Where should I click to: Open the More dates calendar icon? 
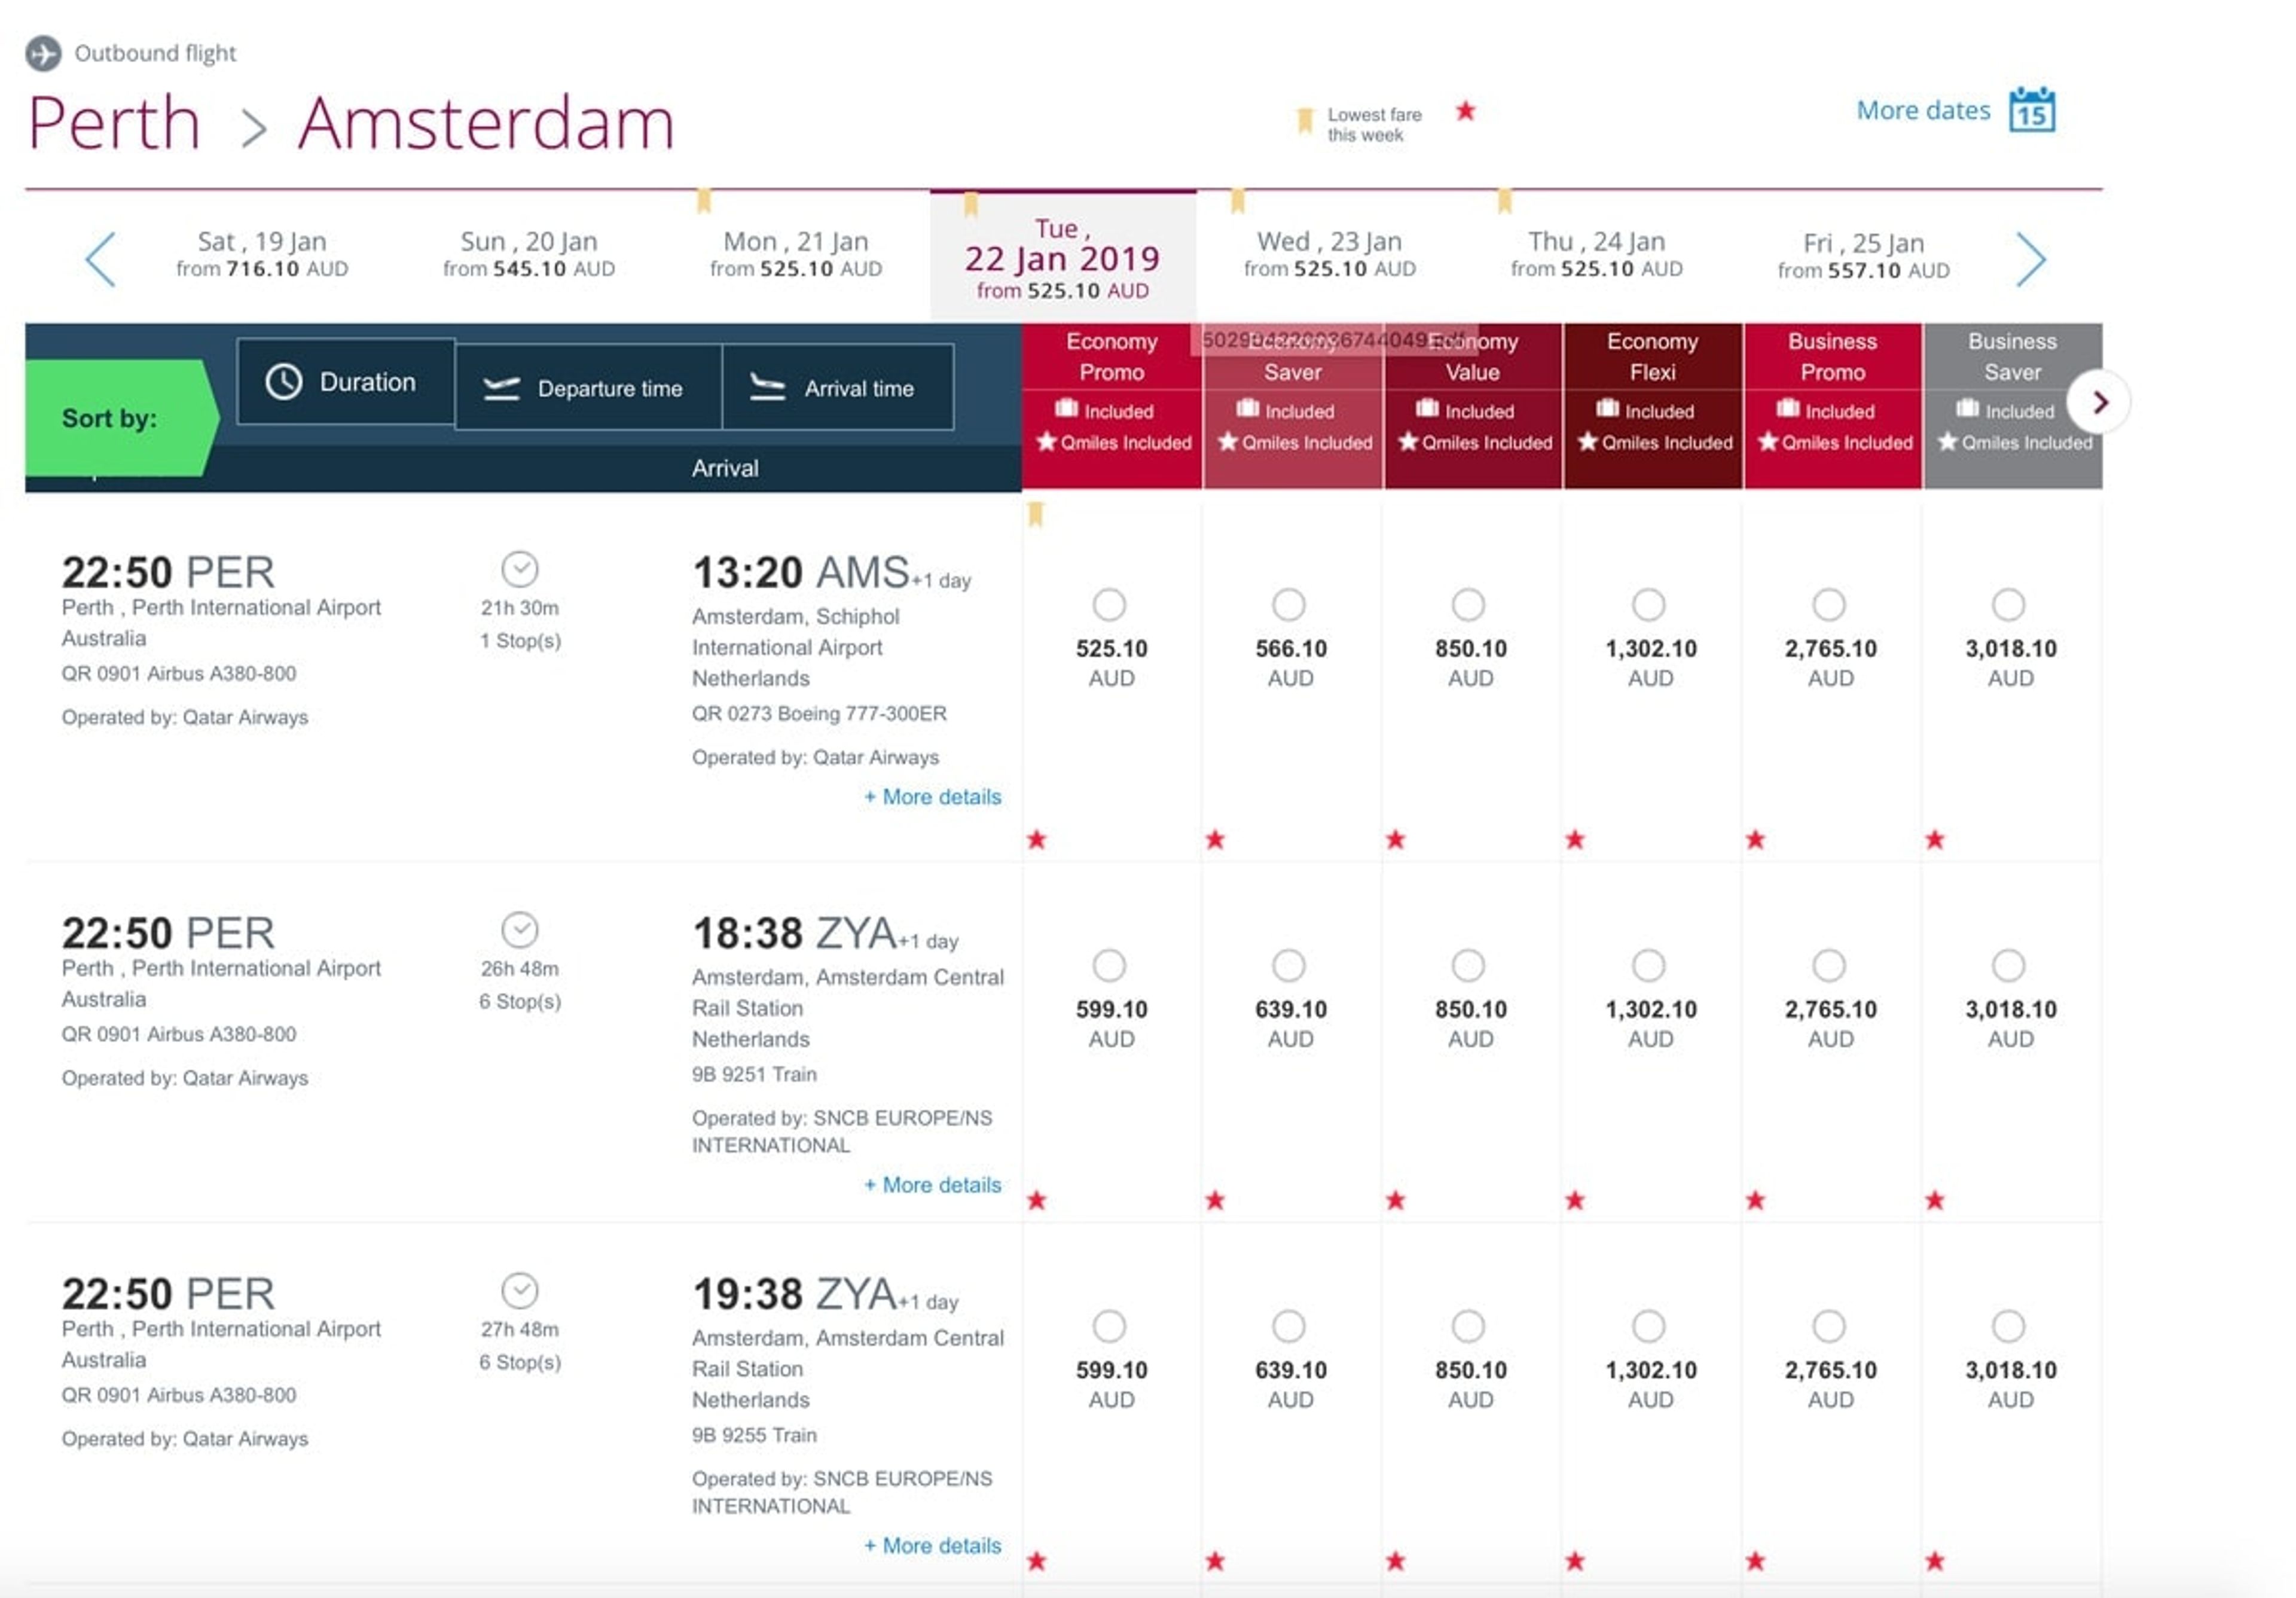[x=2031, y=110]
